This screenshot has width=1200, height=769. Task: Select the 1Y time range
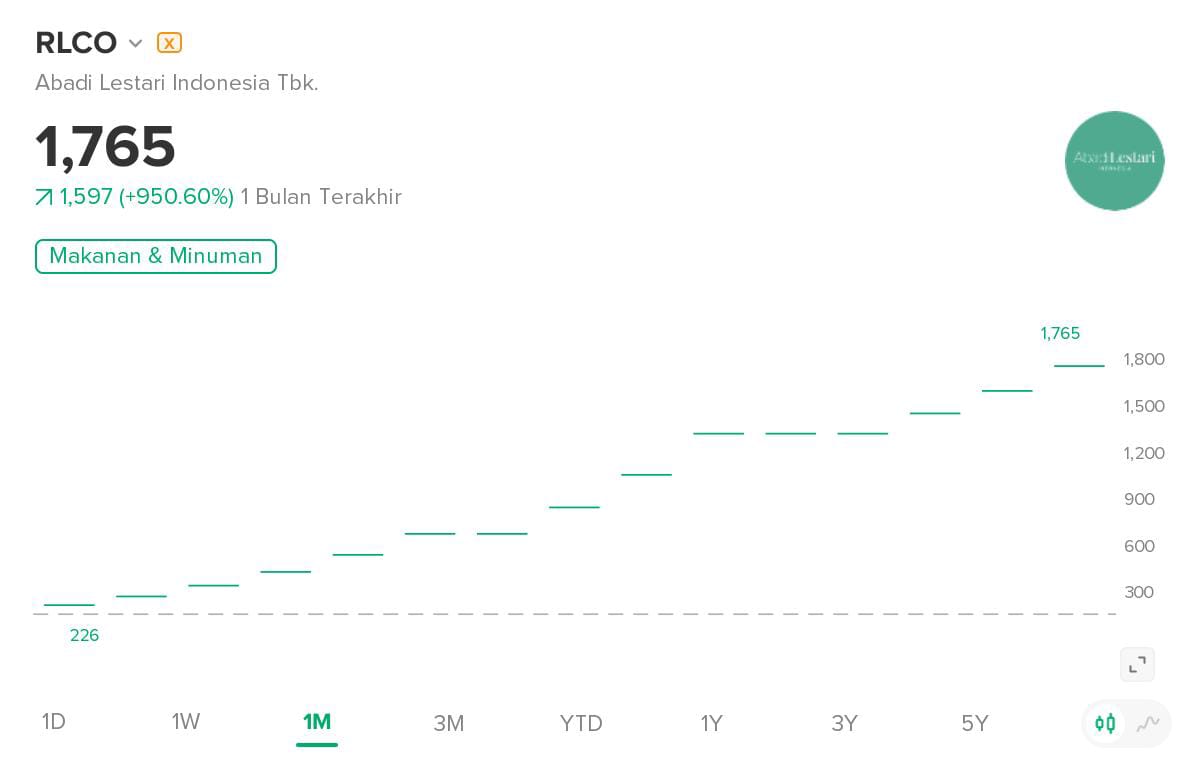pos(712,723)
